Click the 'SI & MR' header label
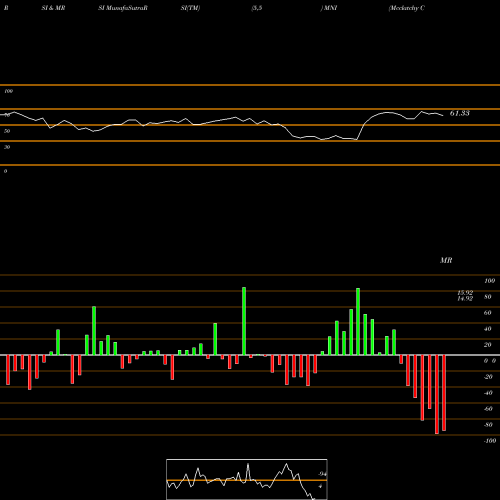The height and width of the screenshot is (500, 500). [53, 8]
